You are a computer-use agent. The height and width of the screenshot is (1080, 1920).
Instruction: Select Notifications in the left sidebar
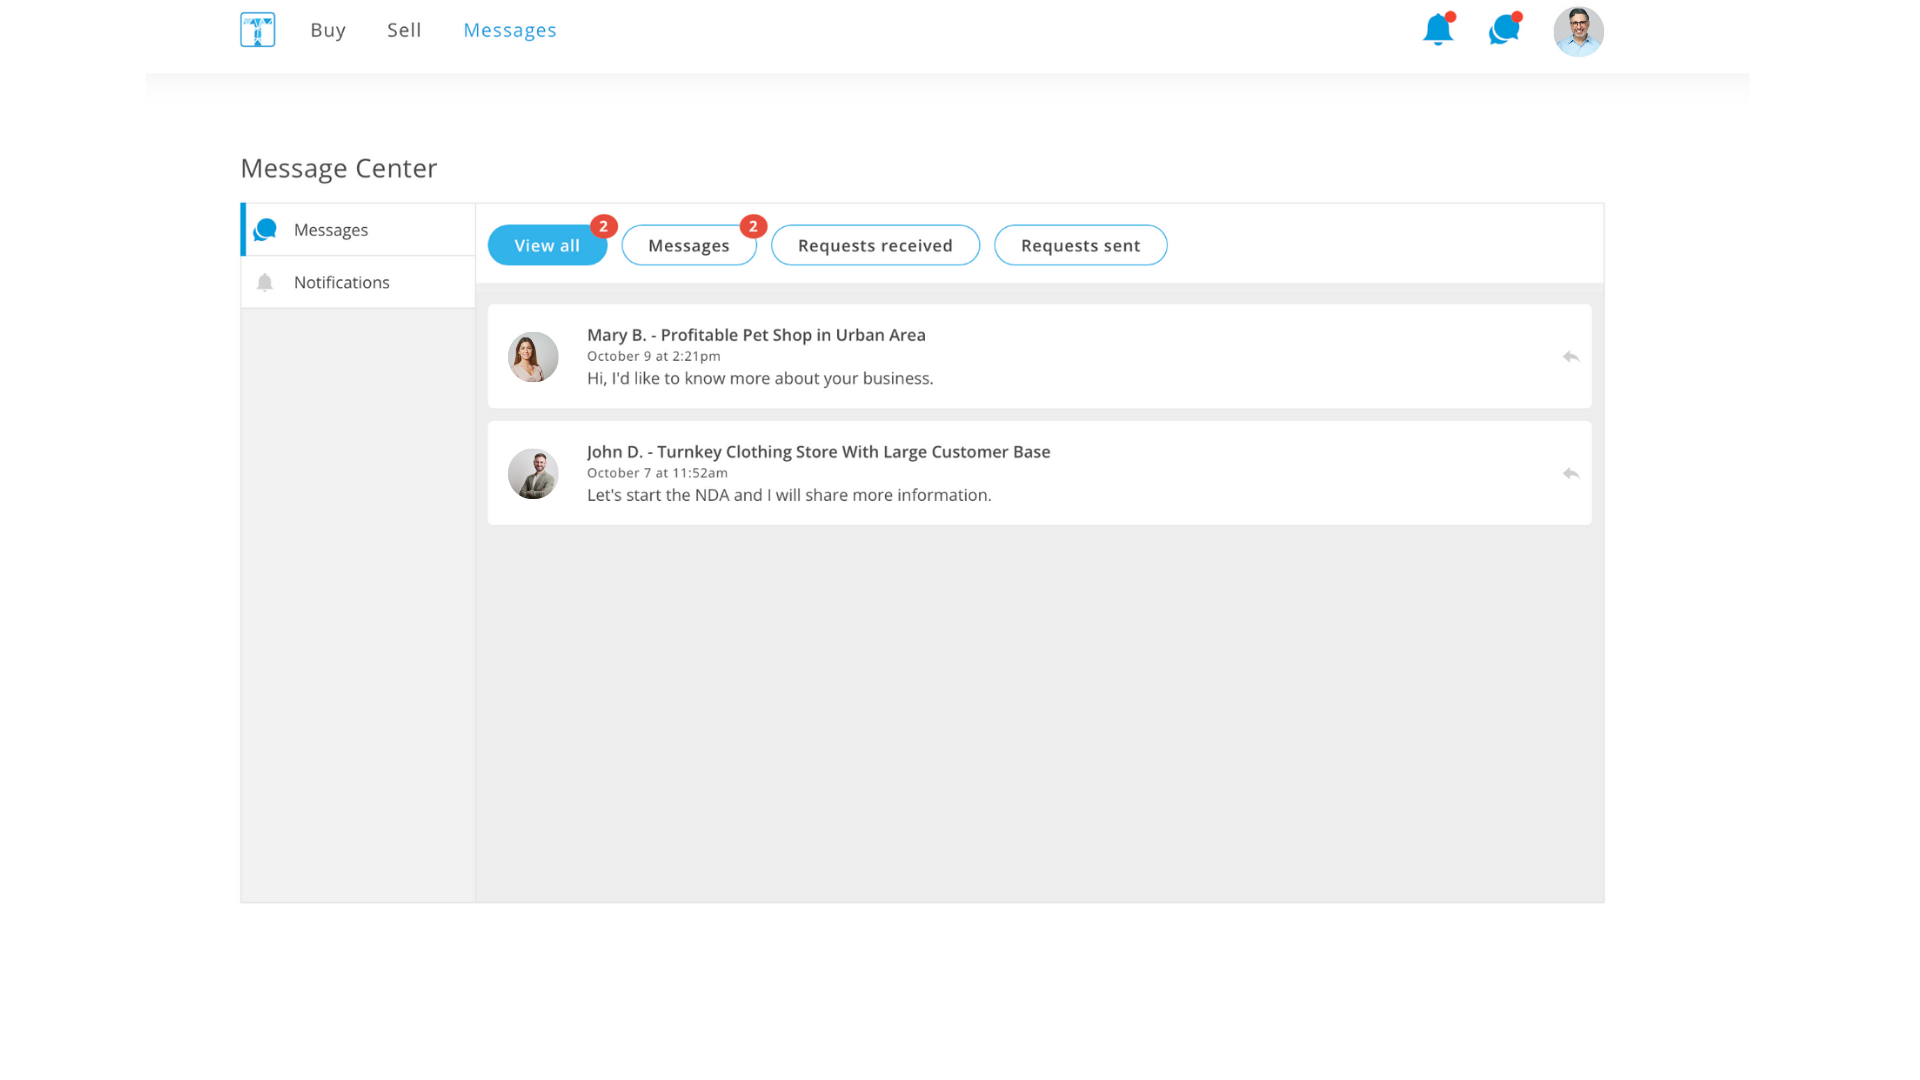(x=342, y=283)
